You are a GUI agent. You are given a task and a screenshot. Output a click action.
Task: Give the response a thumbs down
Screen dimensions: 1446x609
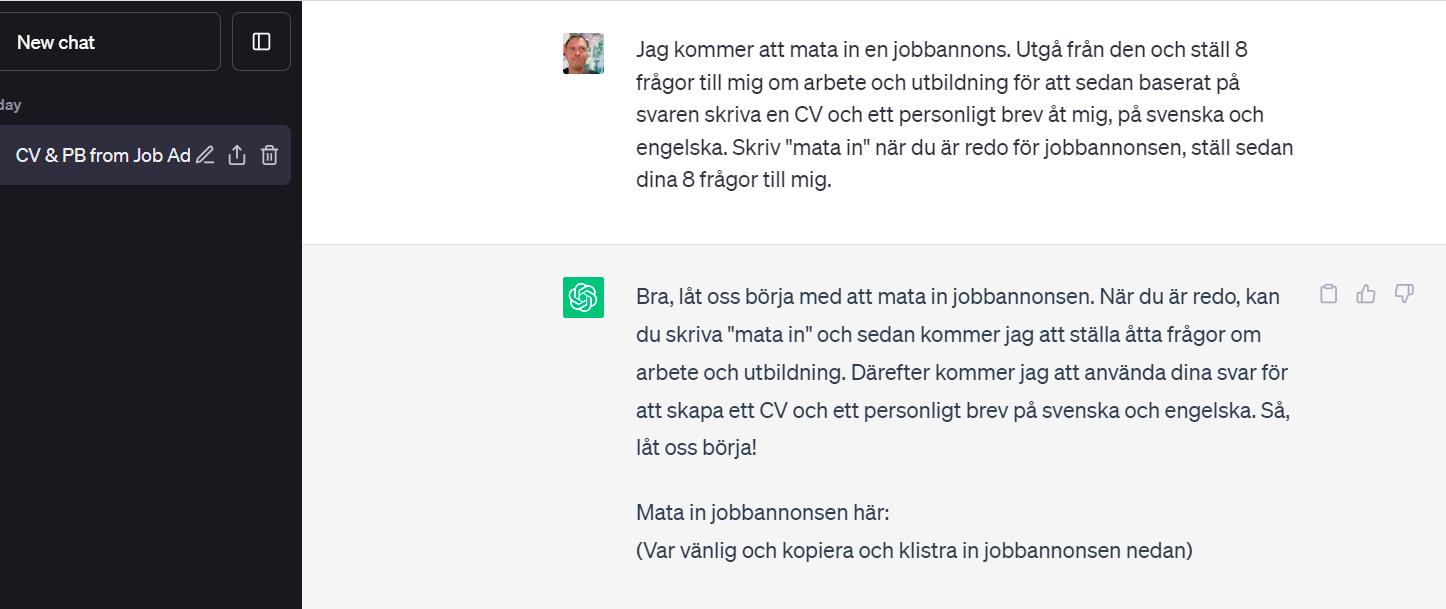[x=1404, y=294]
